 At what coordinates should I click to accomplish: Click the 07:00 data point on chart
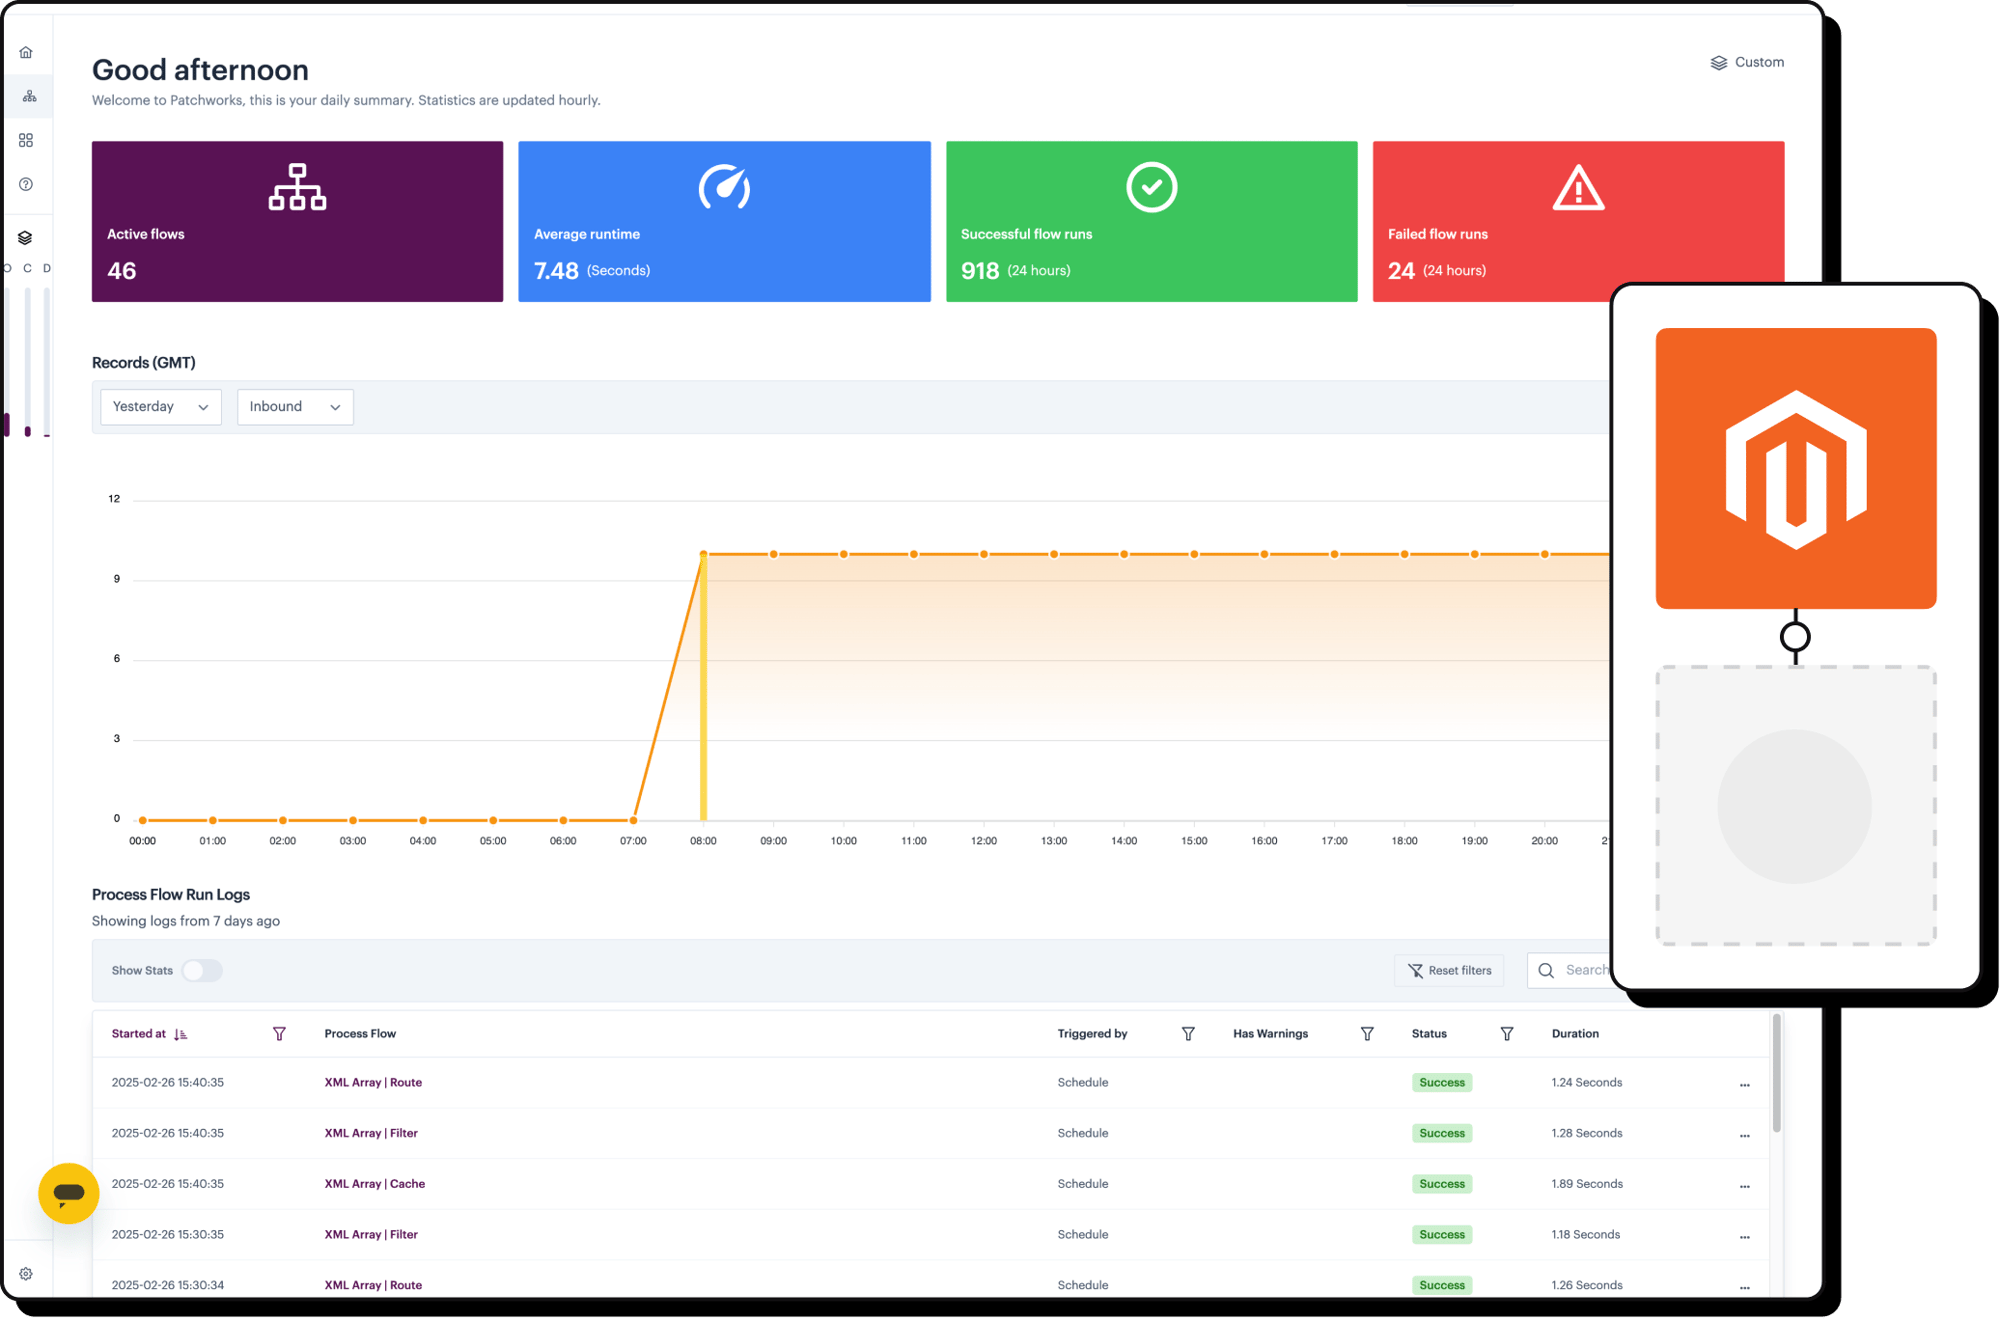coord(633,820)
